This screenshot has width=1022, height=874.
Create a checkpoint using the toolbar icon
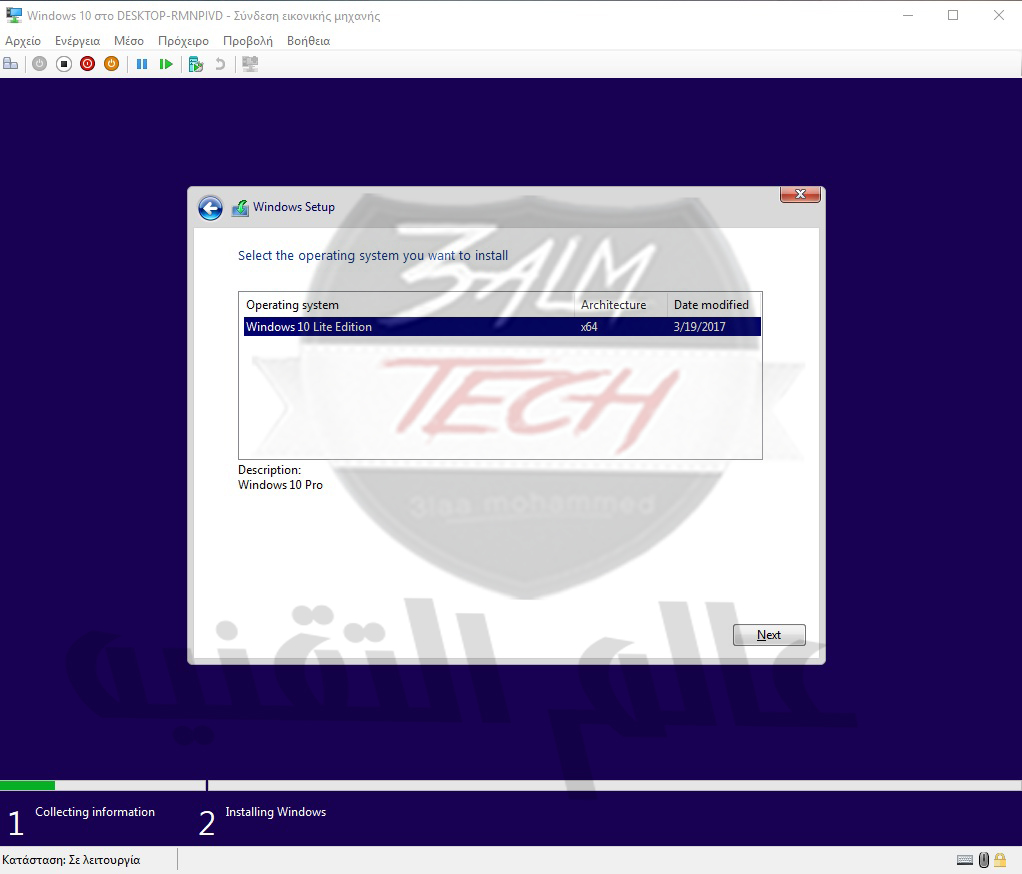pyautogui.click(x=196, y=64)
